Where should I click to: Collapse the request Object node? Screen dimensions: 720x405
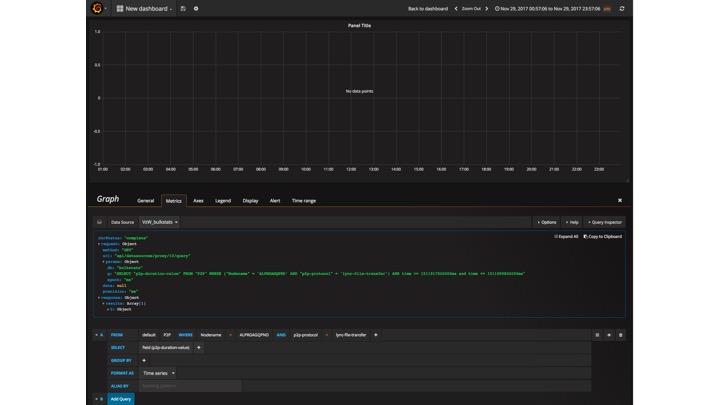(99, 244)
